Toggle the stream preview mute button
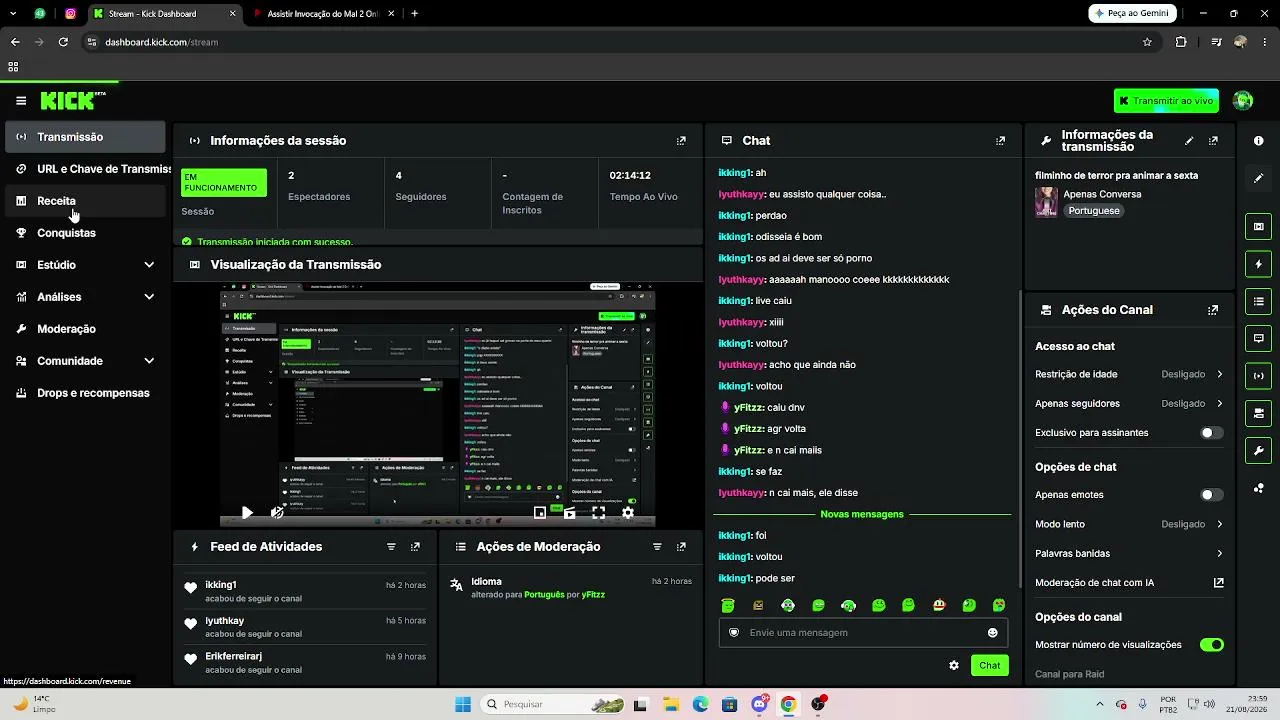The image size is (1280, 720). pos(277,513)
